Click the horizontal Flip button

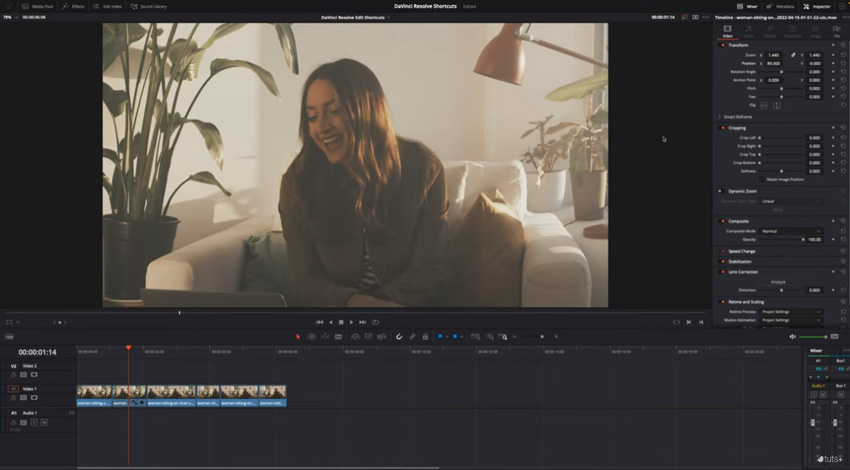(764, 105)
